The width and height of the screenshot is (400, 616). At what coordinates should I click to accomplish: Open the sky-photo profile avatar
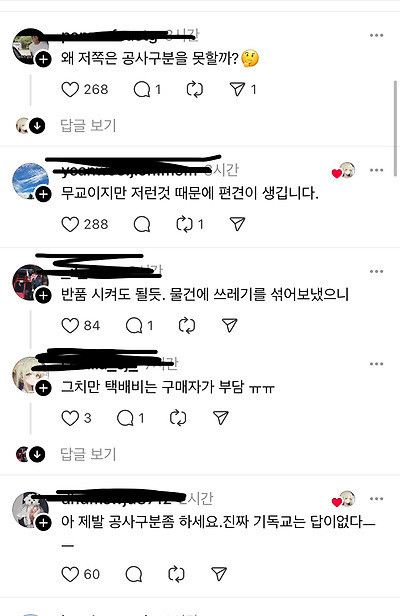[x=31, y=182]
